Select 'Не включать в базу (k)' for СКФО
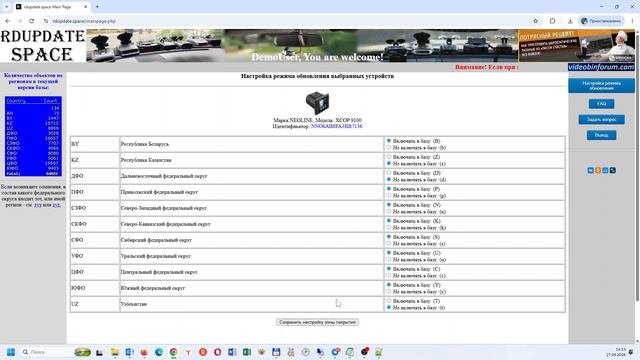This screenshot has height=360, width=640. (389, 227)
